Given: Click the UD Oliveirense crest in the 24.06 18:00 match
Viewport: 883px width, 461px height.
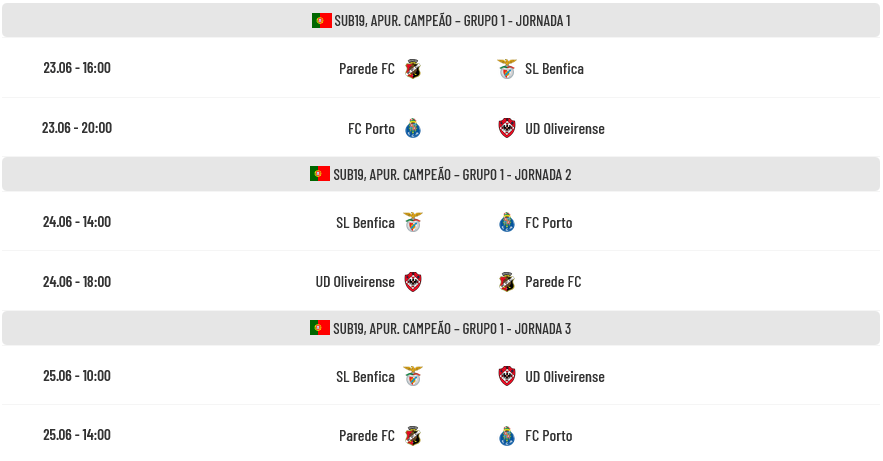Looking at the screenshot, I should click(413, 281).
